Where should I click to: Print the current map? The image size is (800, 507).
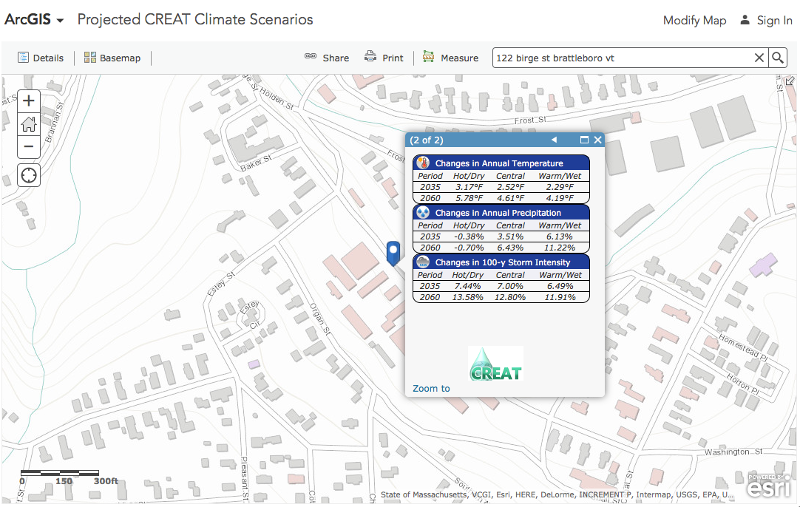[x=383, y=58]
